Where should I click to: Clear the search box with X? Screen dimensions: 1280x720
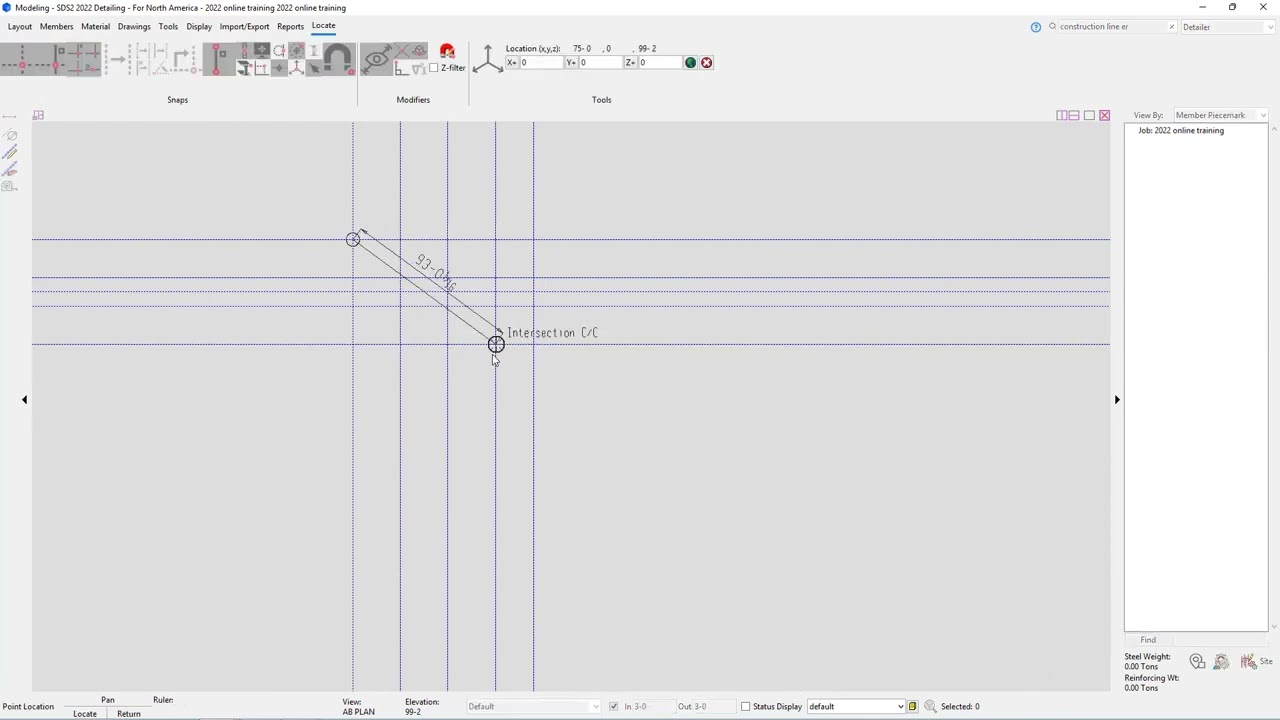[x=1171, y=27]
